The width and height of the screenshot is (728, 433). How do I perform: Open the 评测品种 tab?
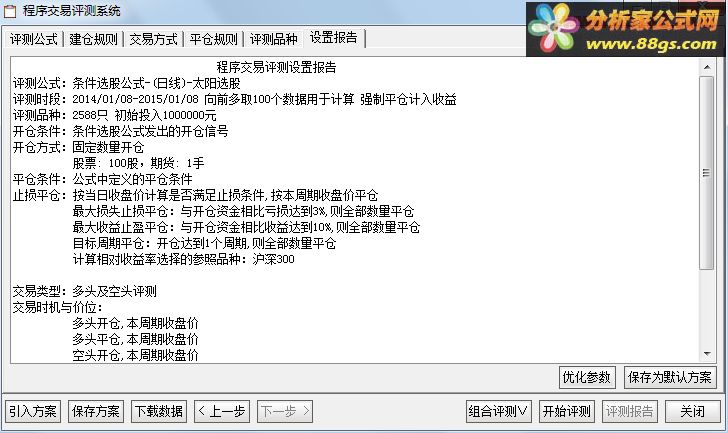[x=273, y=39]
